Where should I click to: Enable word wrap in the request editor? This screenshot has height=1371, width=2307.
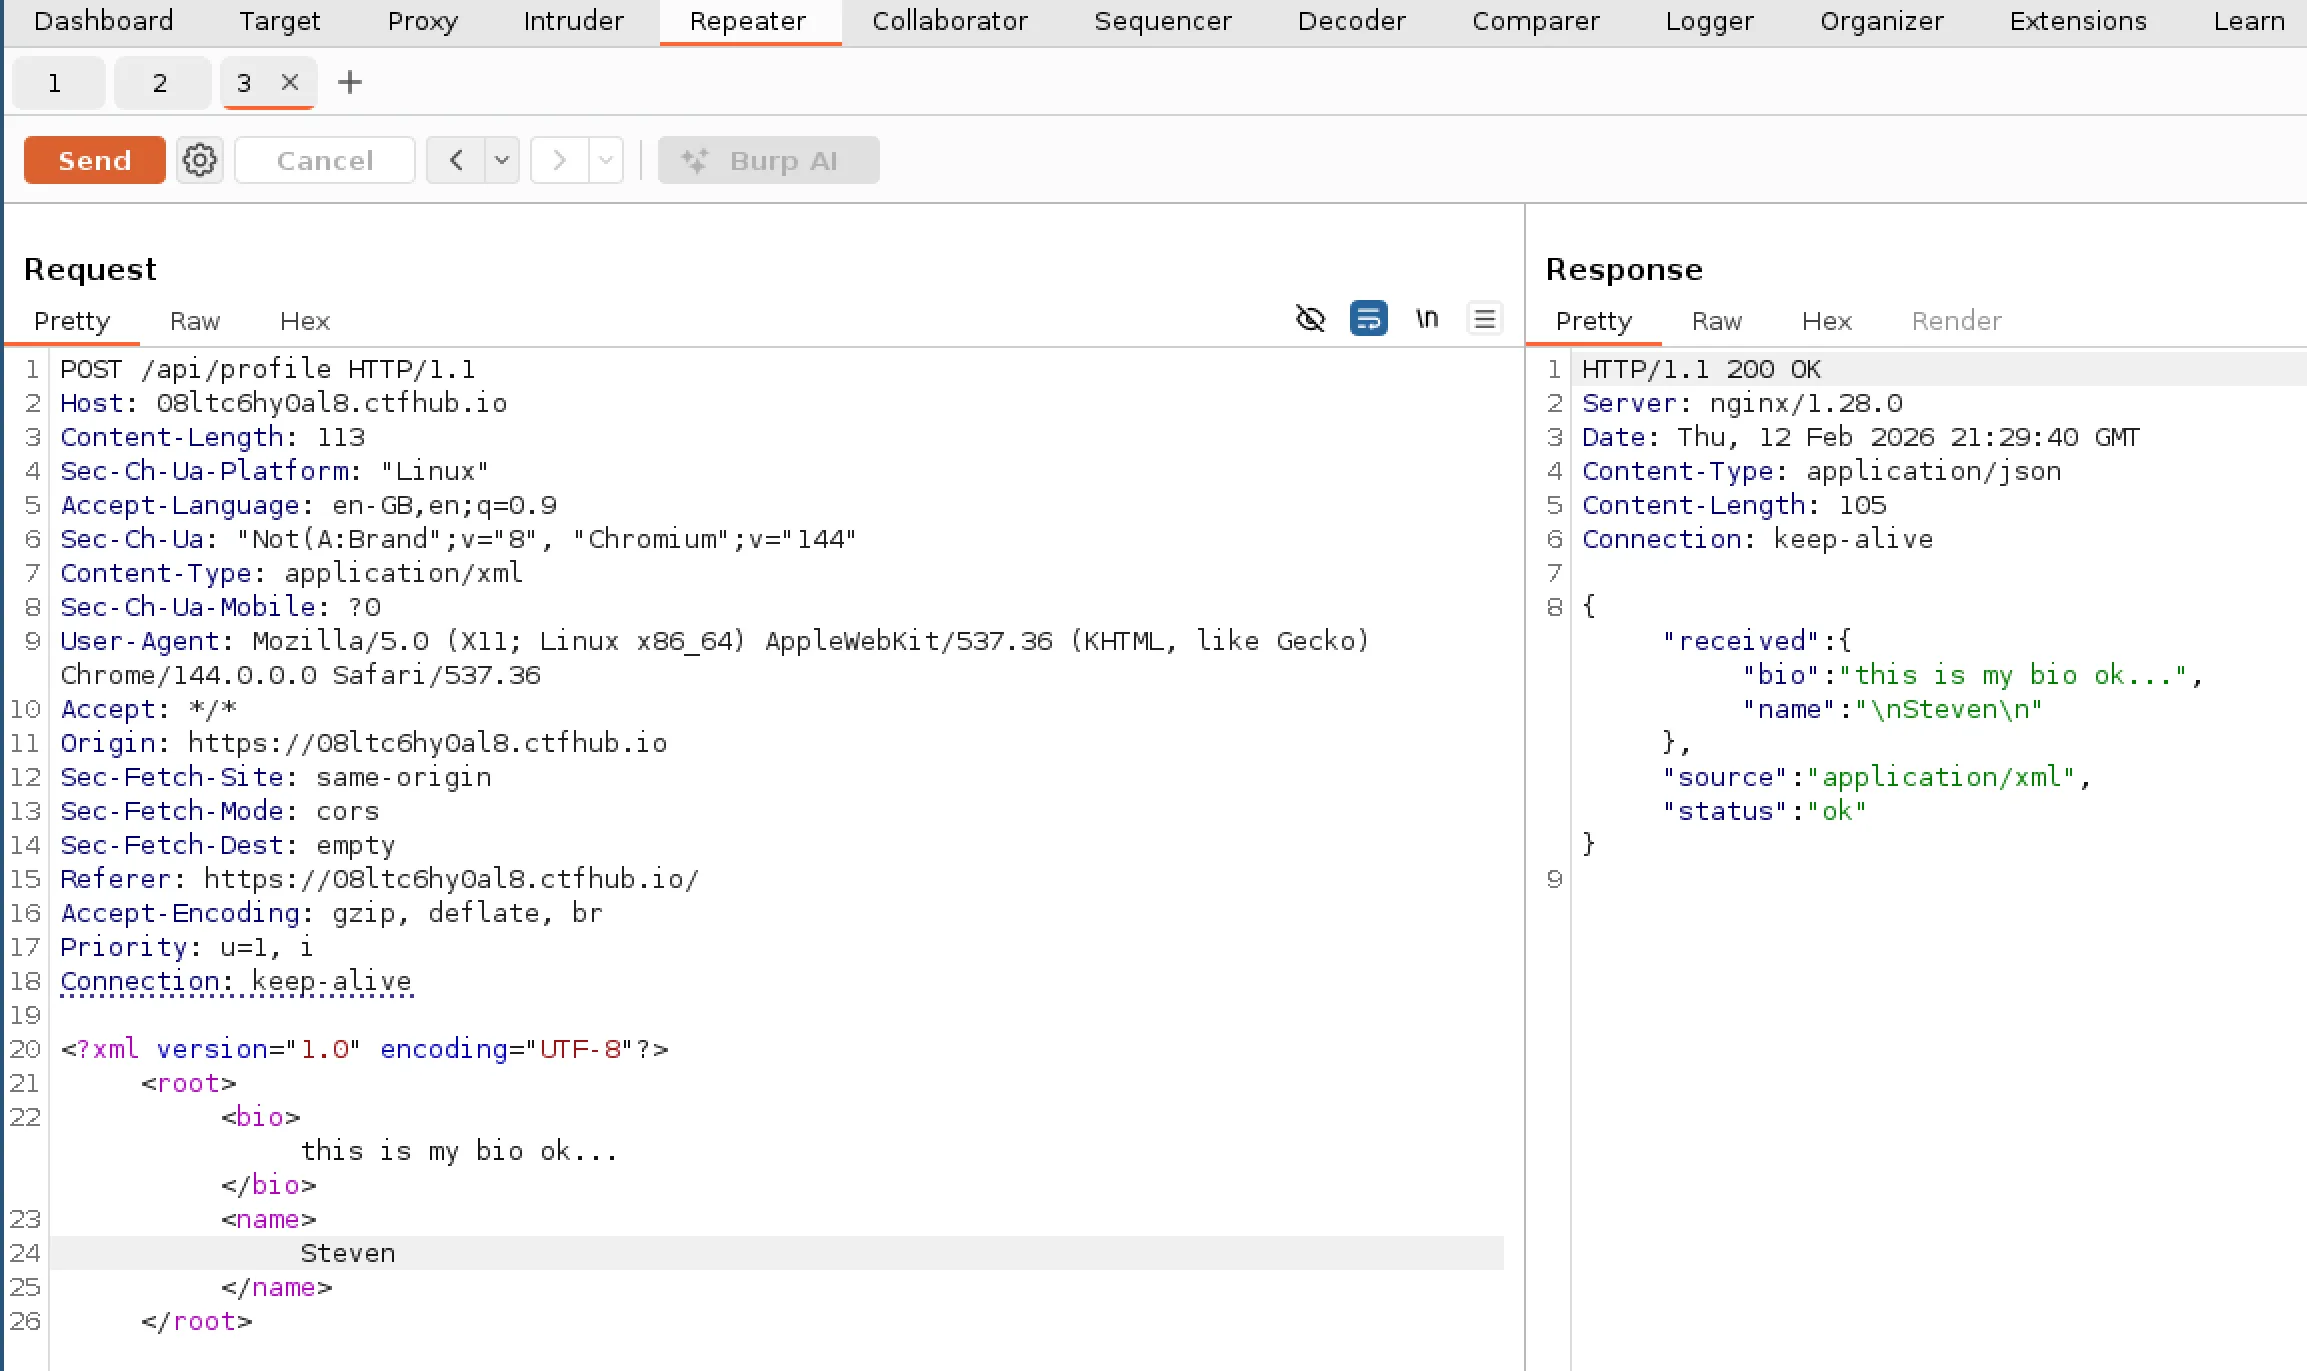coord(1368,318)
